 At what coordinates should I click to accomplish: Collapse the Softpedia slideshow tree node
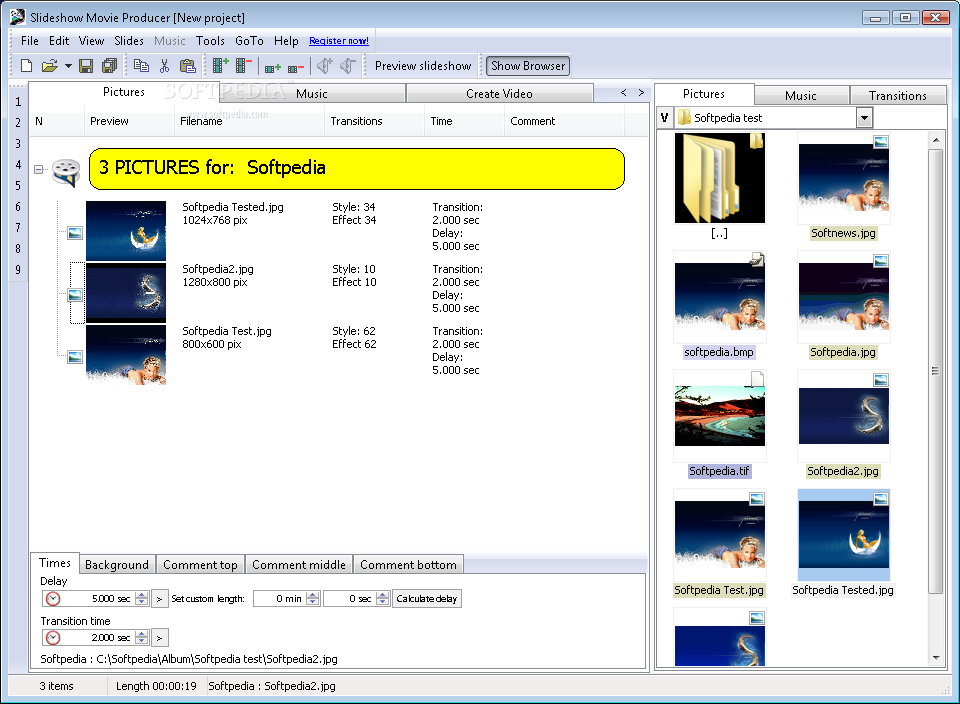[x=39, y=169]
